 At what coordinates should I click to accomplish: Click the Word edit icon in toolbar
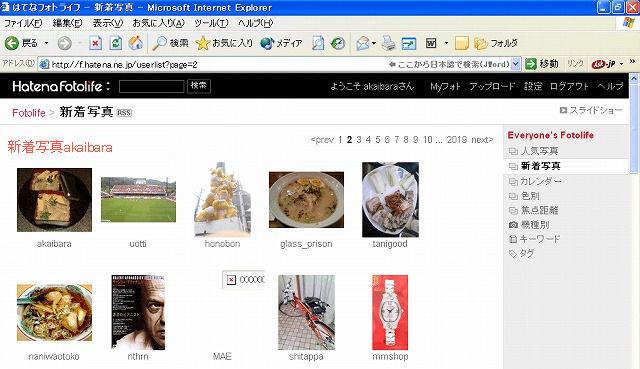(431, 43)
